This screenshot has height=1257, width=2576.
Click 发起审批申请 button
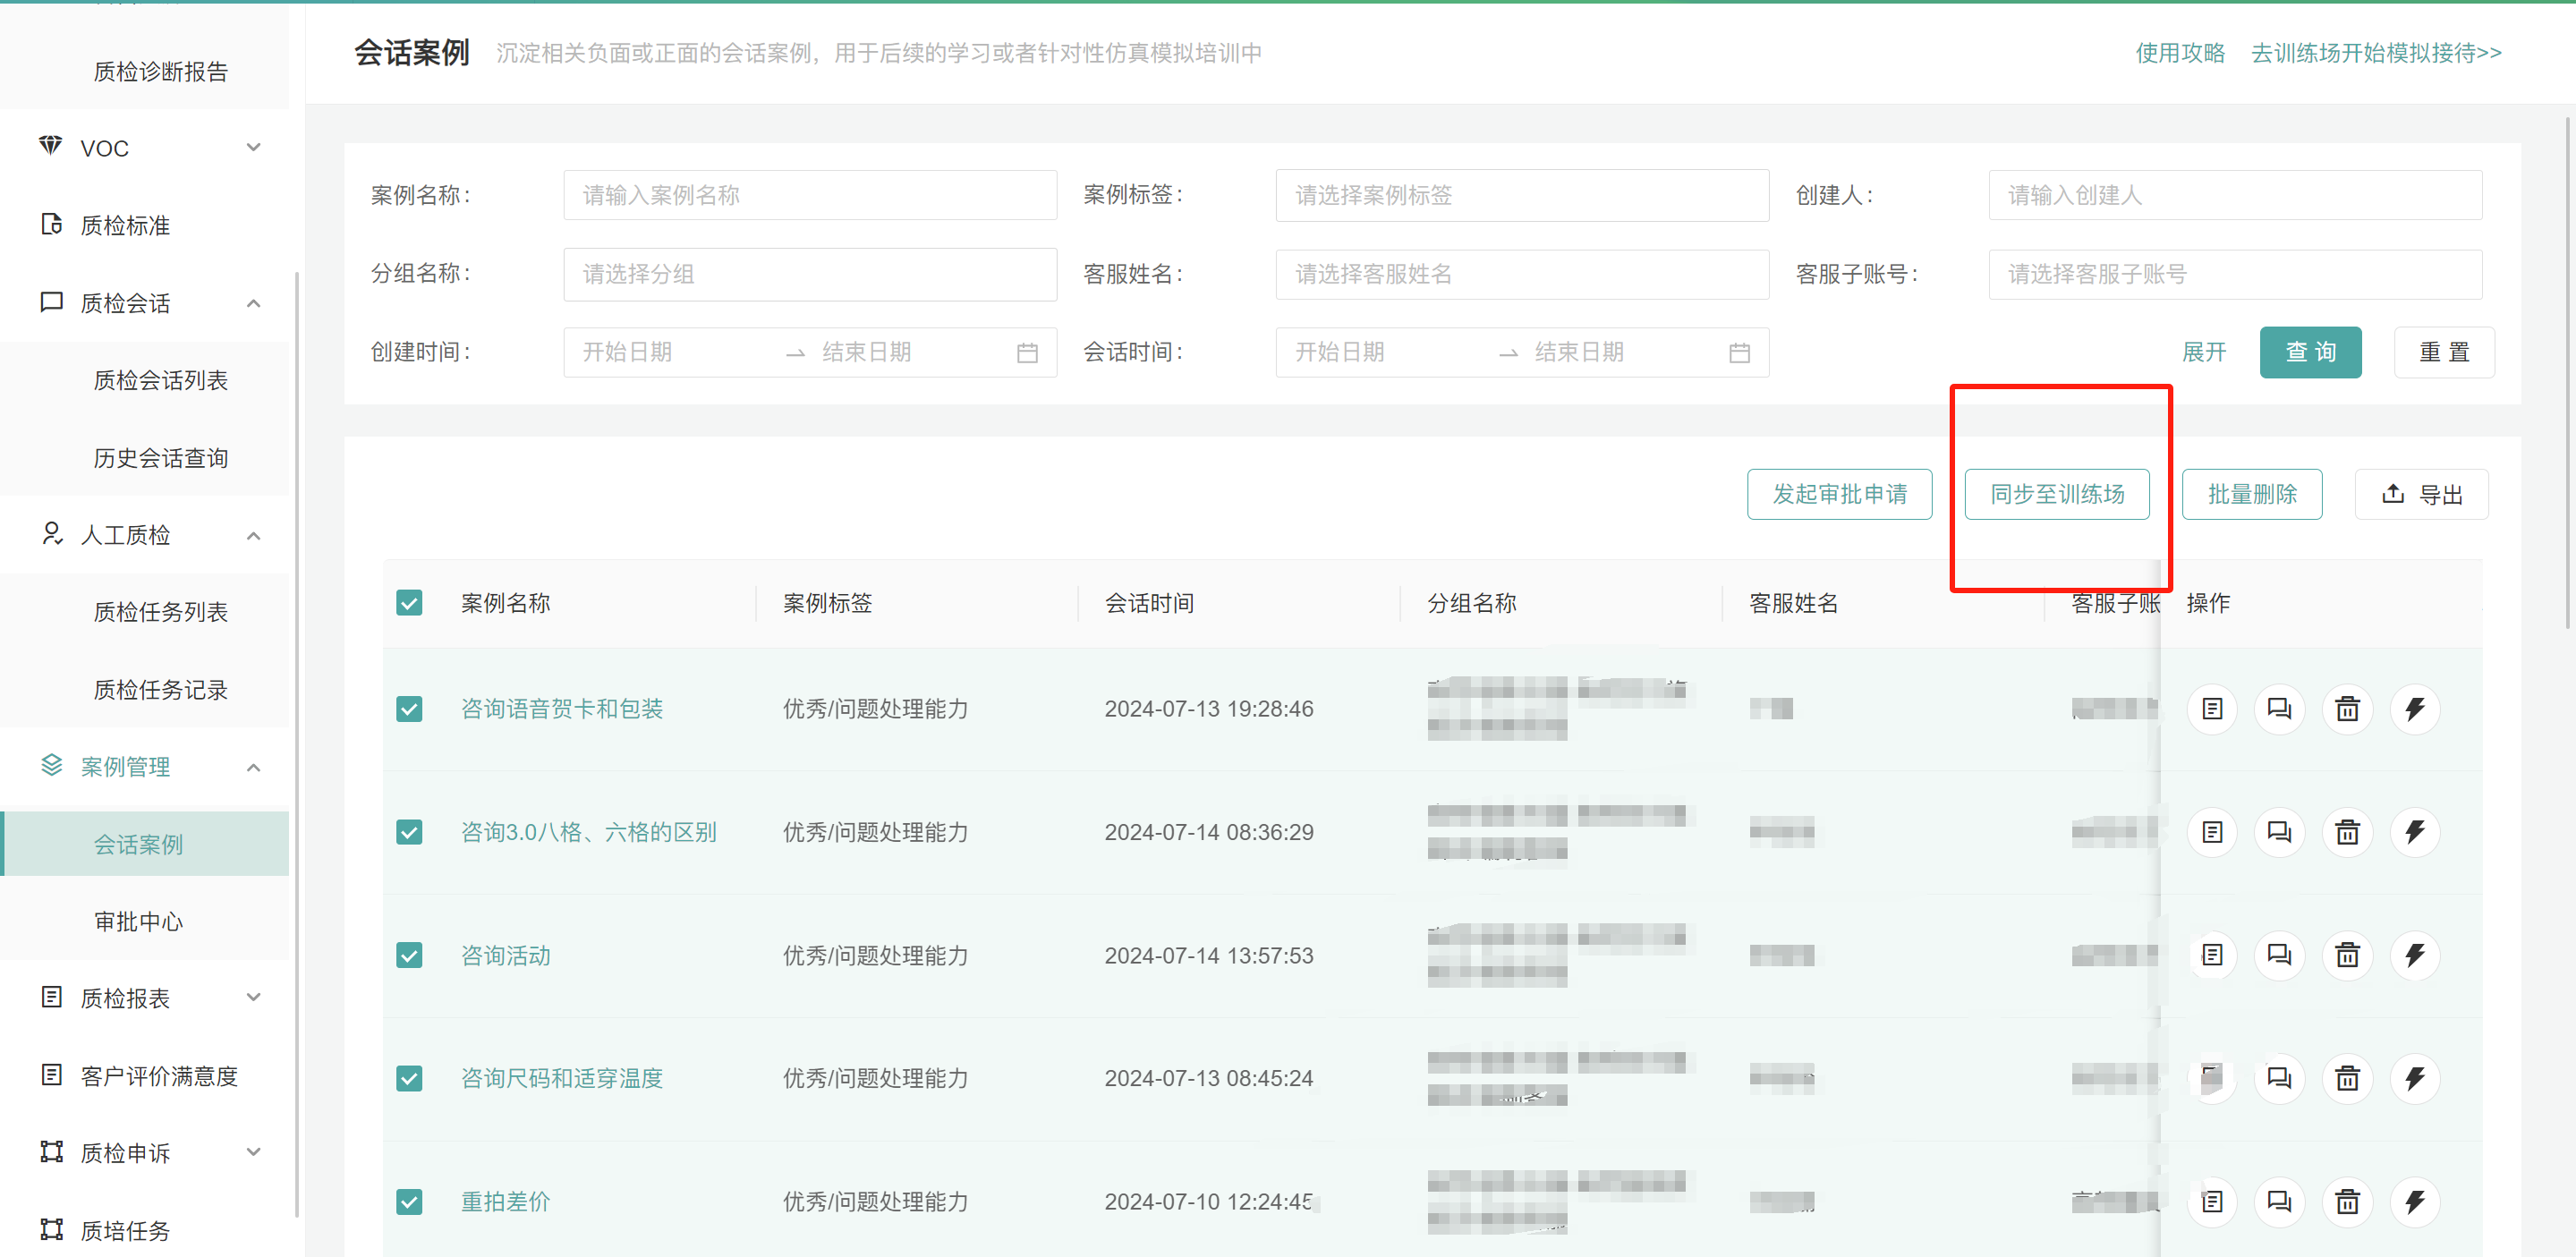pos(1839,494)
